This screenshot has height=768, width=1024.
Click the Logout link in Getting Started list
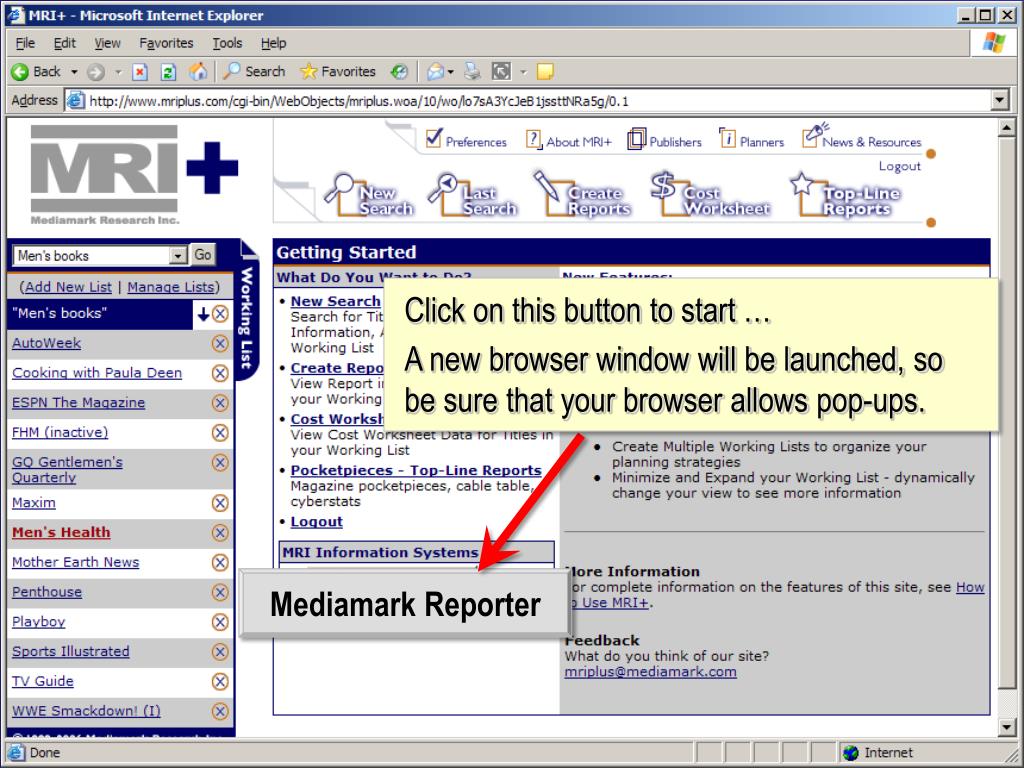coord(316,521)
